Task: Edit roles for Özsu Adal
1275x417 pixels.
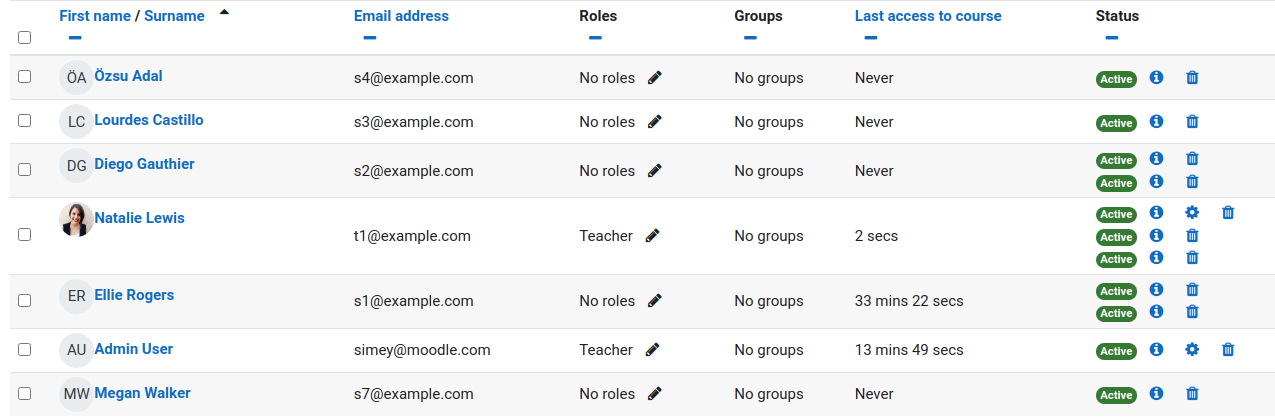Action: [654, 78]
